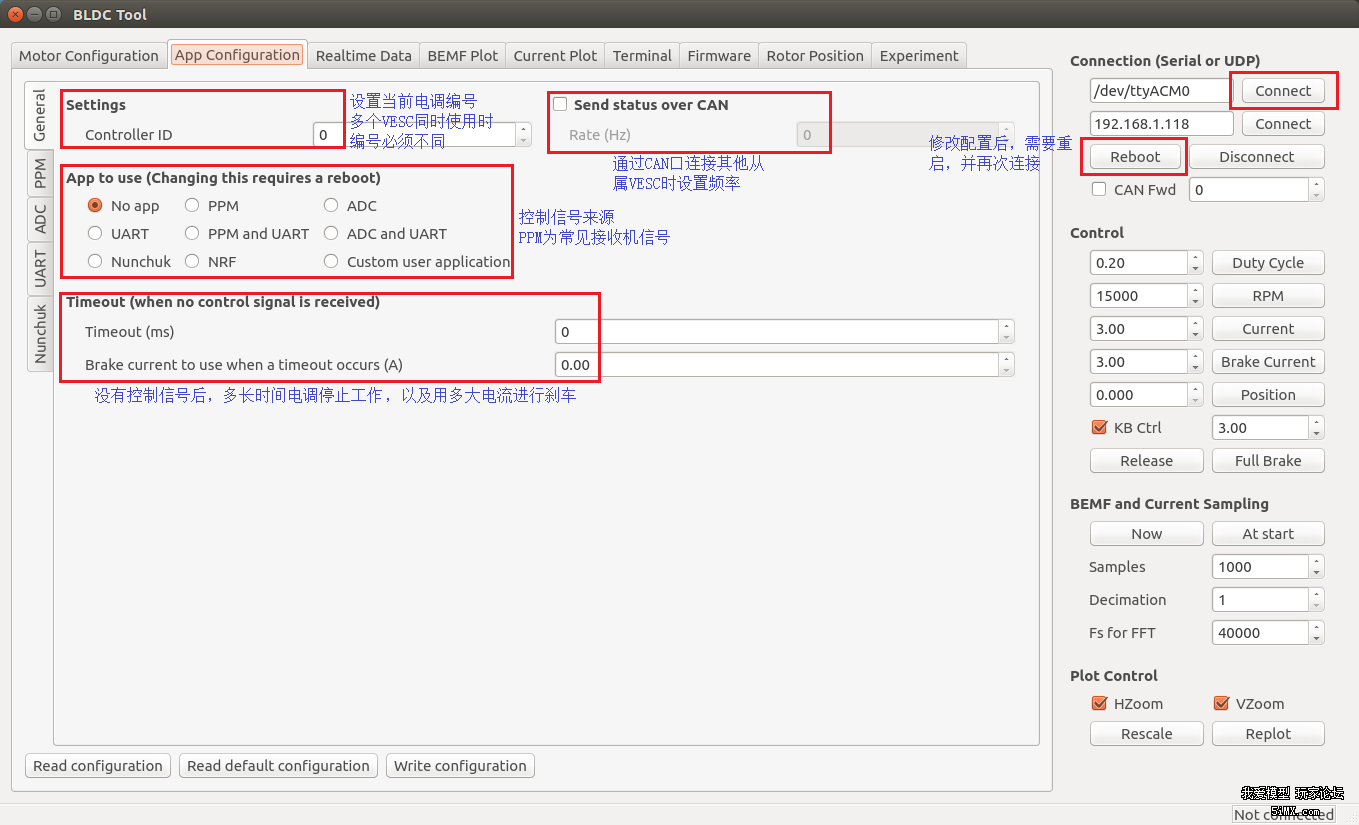Select the PPM app radio button

pos(212,206)
